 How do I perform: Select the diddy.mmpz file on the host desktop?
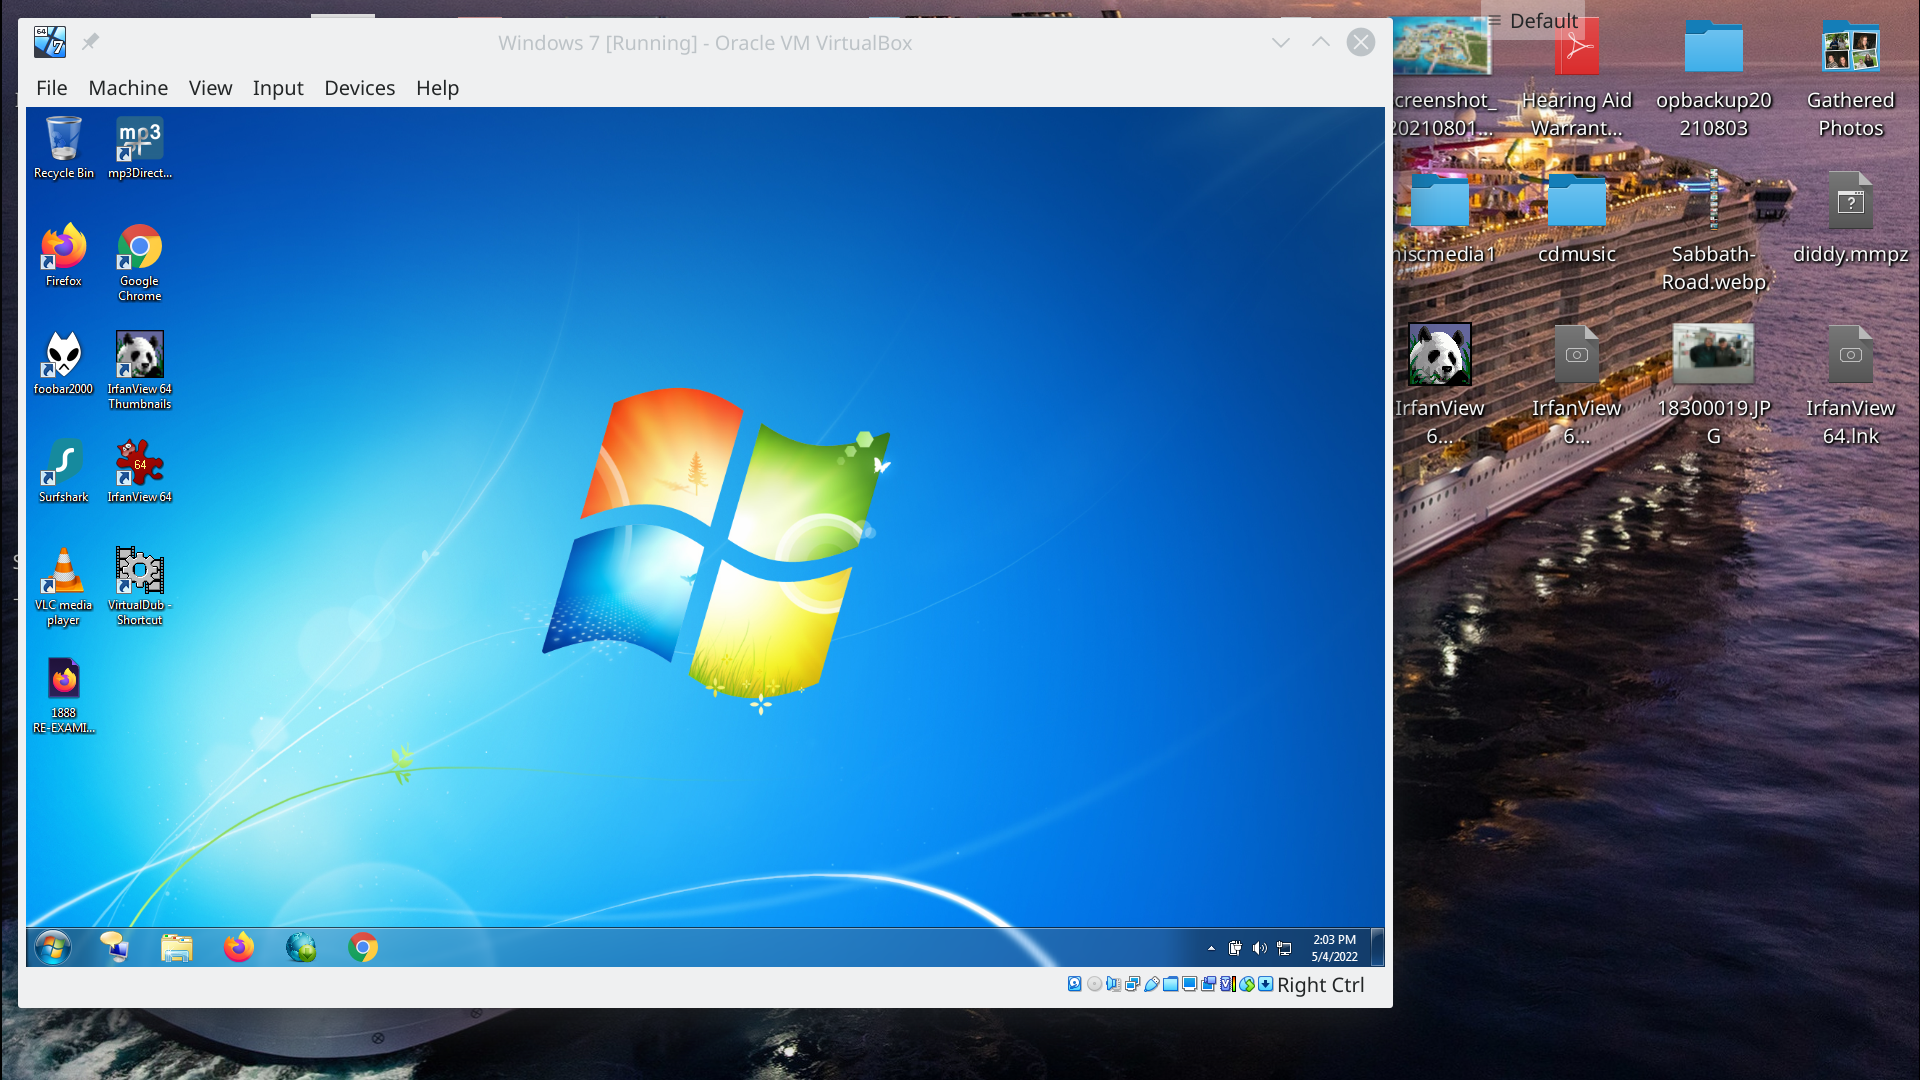coord(1851,218)
